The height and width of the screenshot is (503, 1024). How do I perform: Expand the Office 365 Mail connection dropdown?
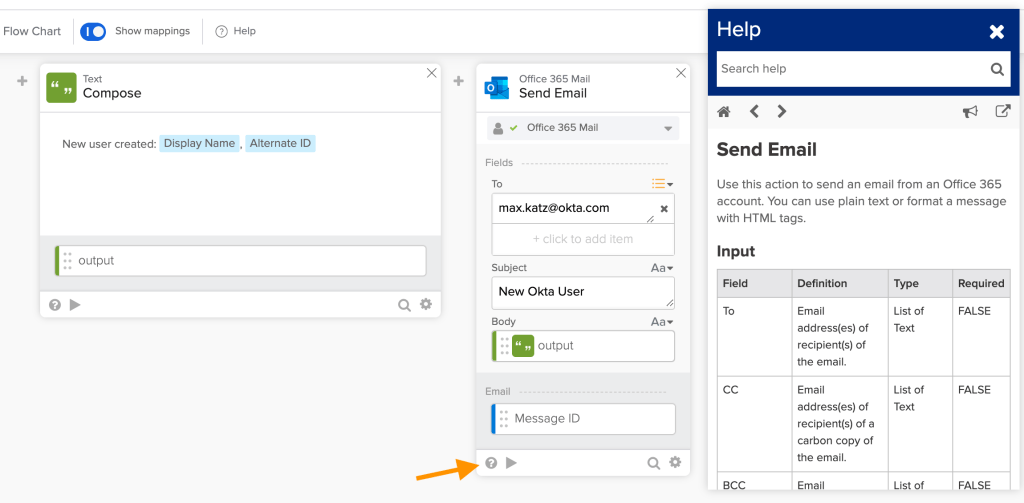coord(668,129)
